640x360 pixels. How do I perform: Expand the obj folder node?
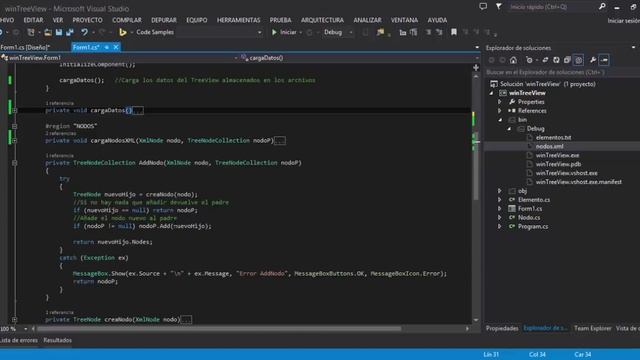coord(500,191)
